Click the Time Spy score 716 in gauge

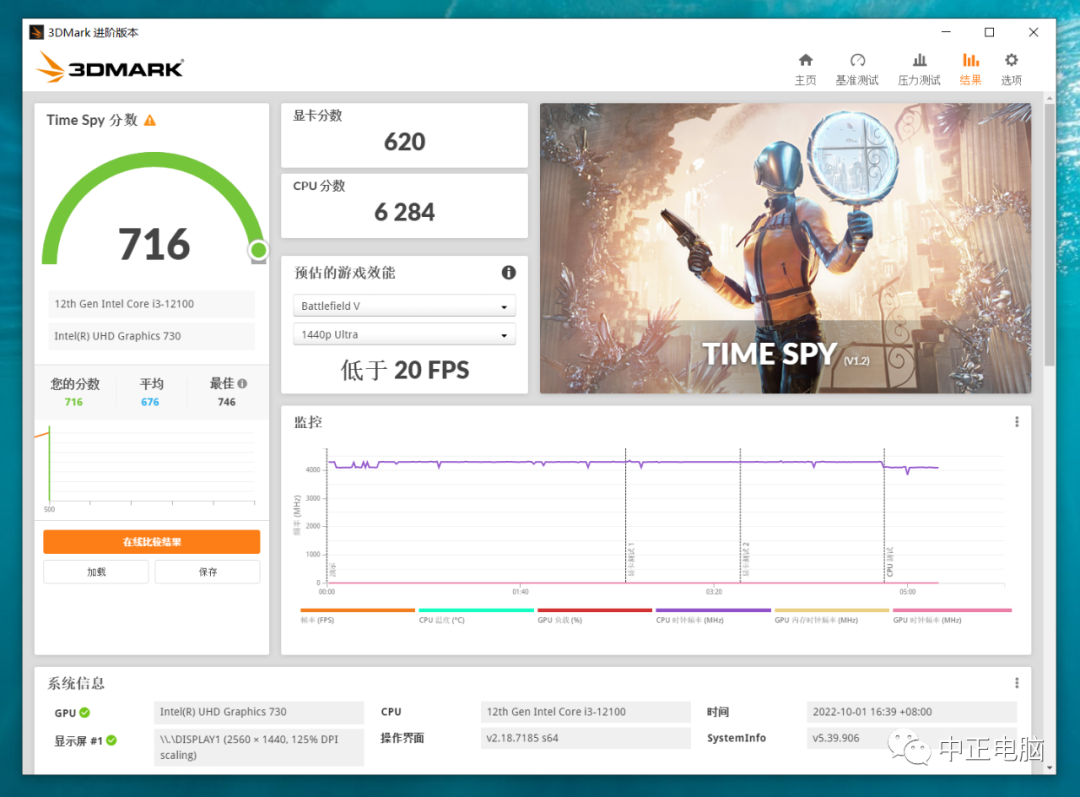(154, 244)
